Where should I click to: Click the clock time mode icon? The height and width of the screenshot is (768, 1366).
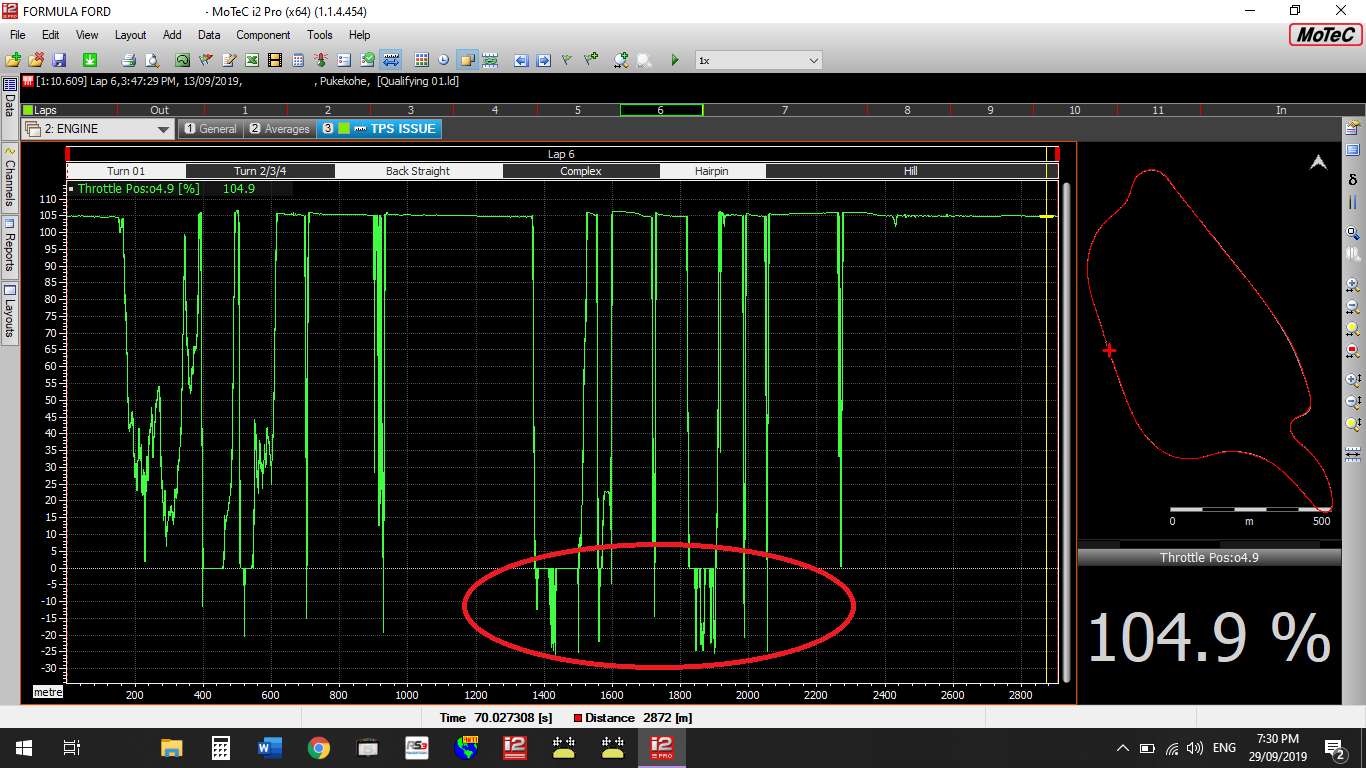444,60
